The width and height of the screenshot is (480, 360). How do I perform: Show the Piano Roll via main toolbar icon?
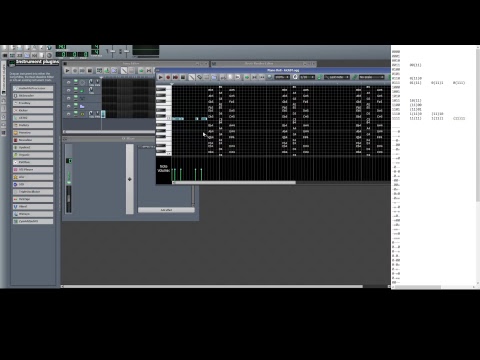point(19,55)
